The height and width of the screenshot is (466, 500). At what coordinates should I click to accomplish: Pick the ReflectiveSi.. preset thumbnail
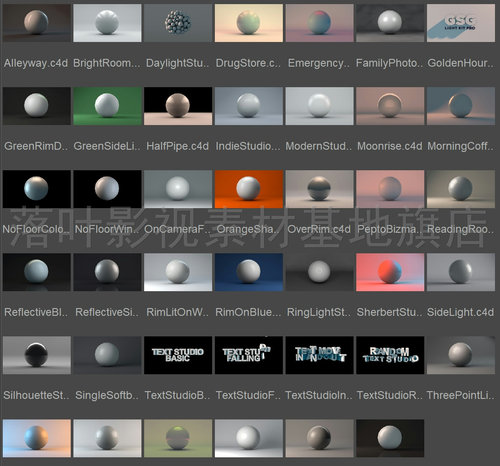[107, 272]
